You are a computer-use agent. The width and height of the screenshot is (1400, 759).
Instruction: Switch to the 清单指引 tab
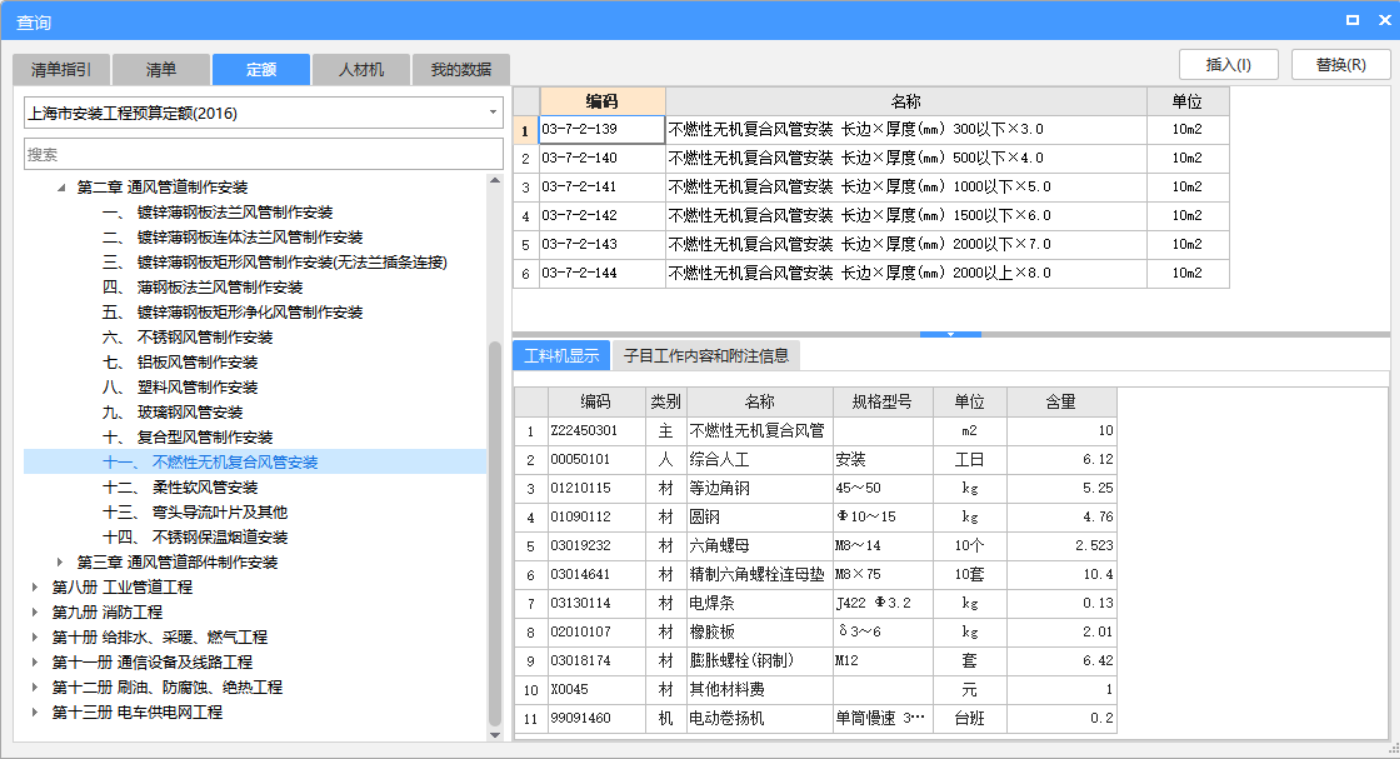61,69
